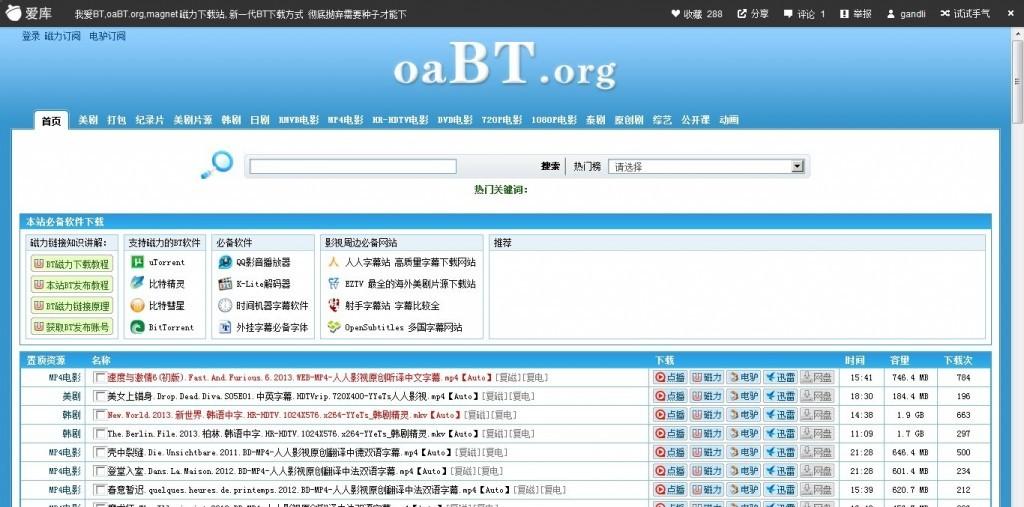Click the BitTorrent green logo icon
This screenshot has height=507, width=1024.
[x=137, y=327]
